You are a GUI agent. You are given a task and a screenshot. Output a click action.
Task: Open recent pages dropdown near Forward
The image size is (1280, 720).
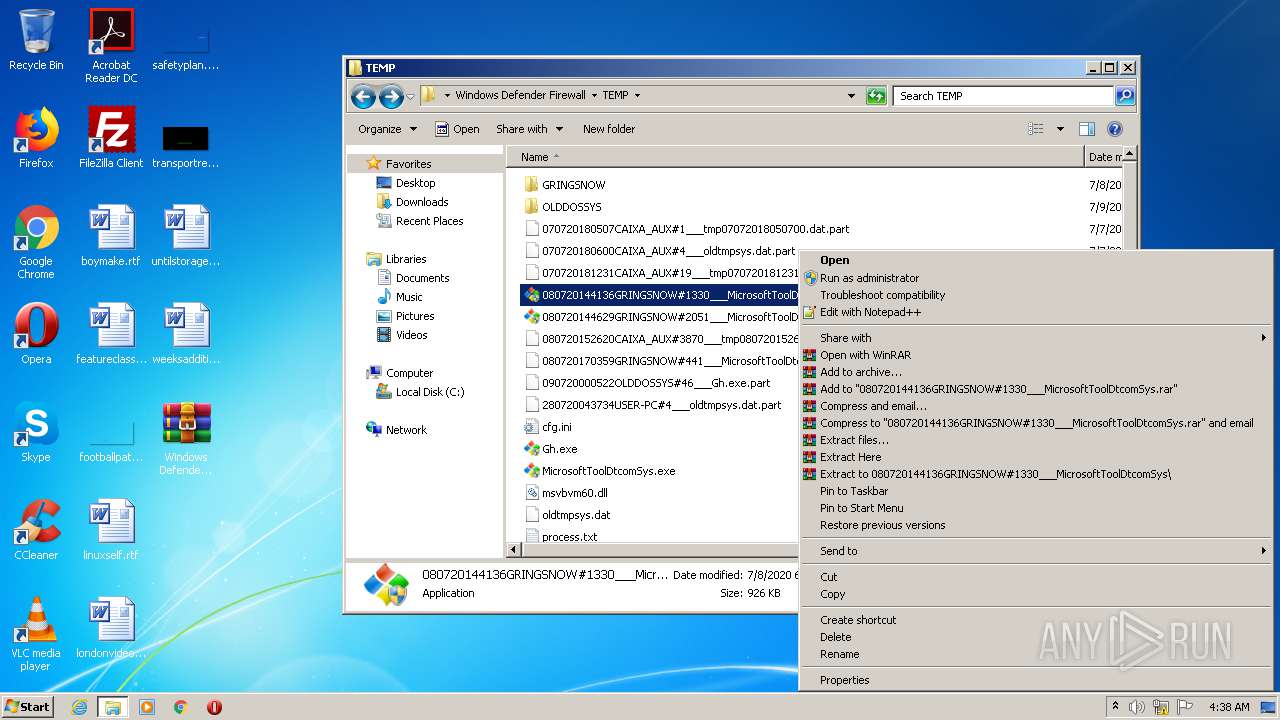(x=410, y=97)
